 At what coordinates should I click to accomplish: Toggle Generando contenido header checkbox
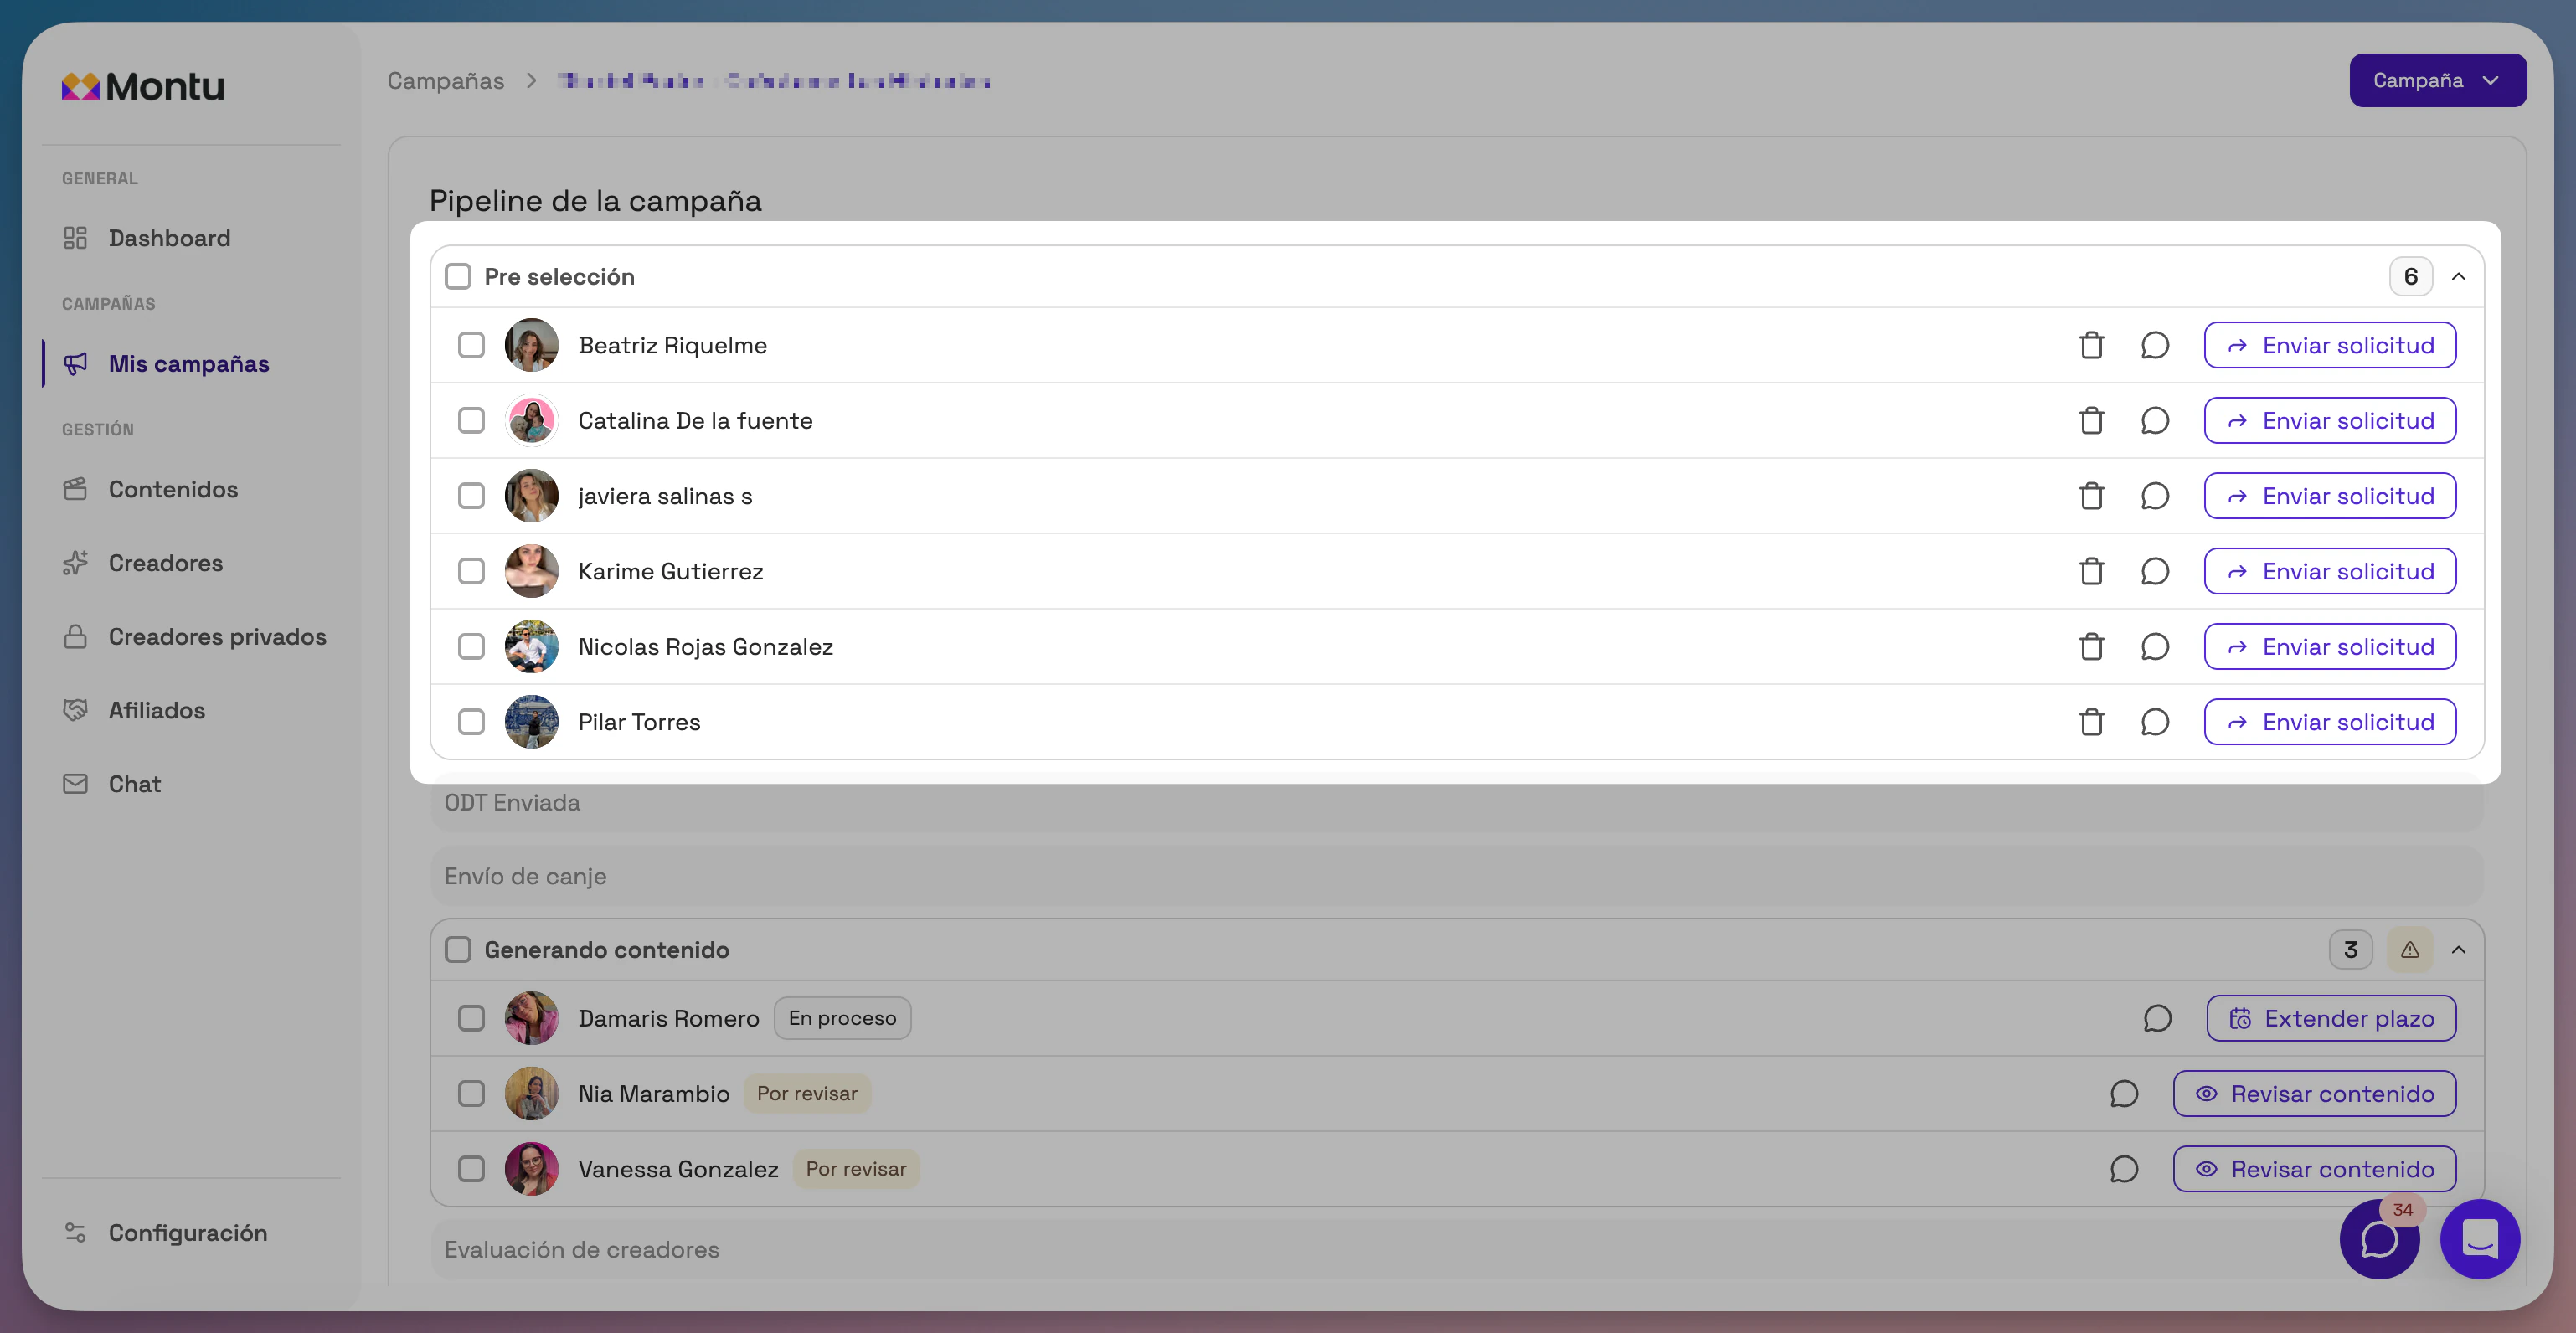pyautogui.click(x=458, y=949)
